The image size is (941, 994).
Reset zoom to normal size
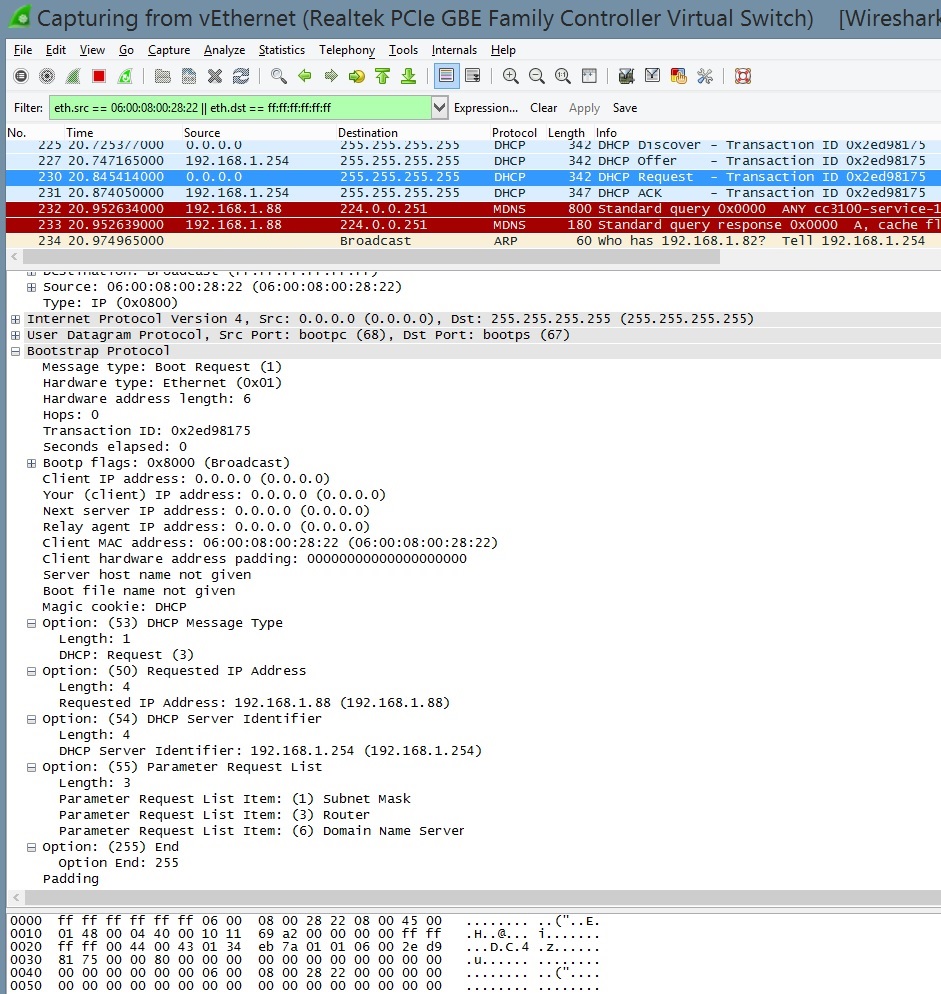(x=562, y=77)
